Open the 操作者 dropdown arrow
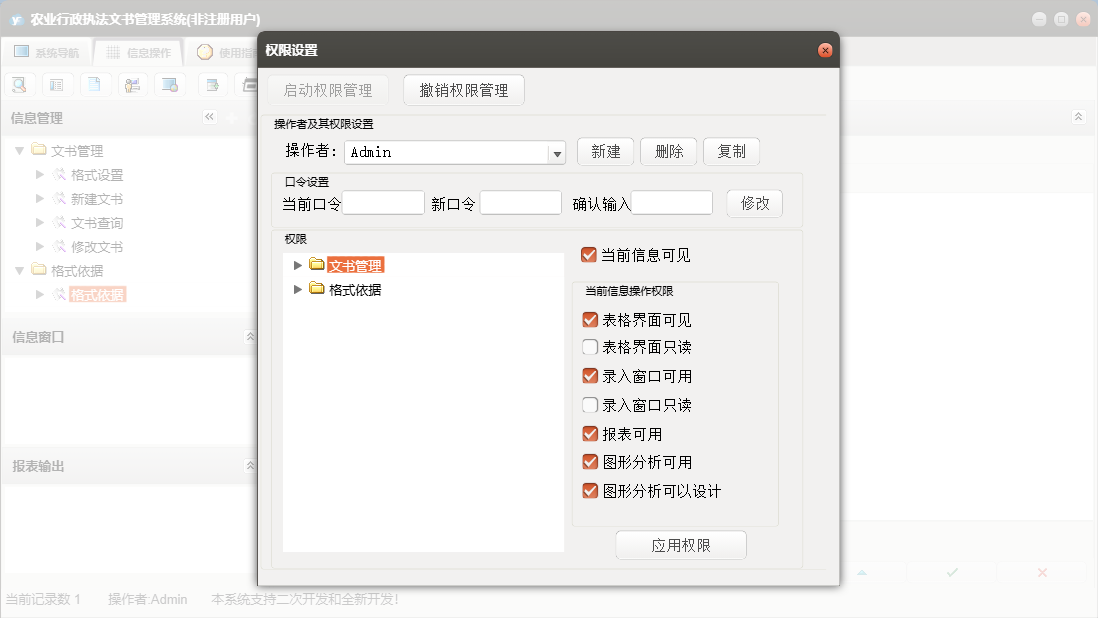This screenshot has width=1098, height=618. click(x=557, y=153)
